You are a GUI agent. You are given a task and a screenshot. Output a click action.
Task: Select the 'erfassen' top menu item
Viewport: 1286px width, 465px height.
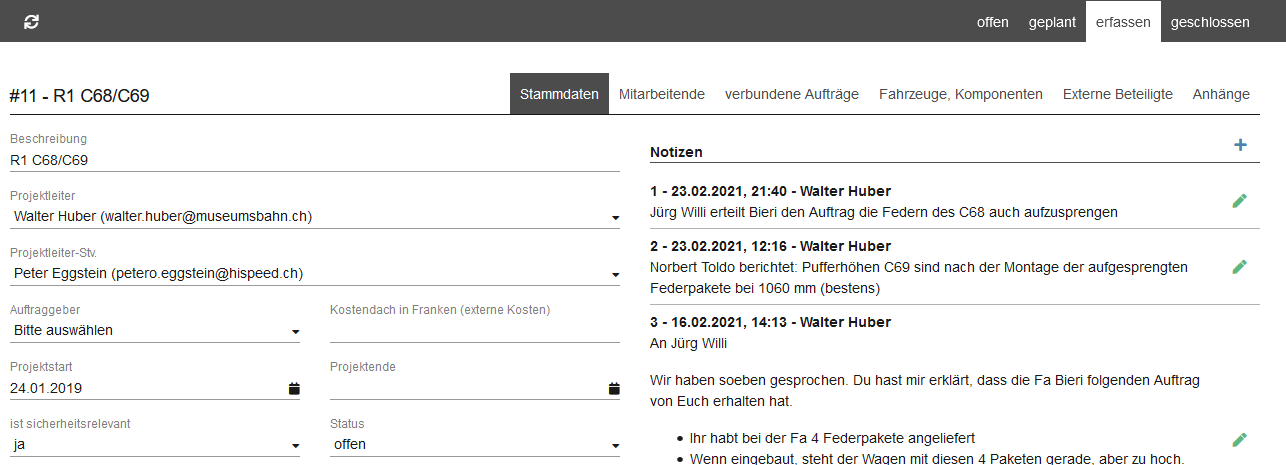pyautogui.click(x=1123, y=21)
